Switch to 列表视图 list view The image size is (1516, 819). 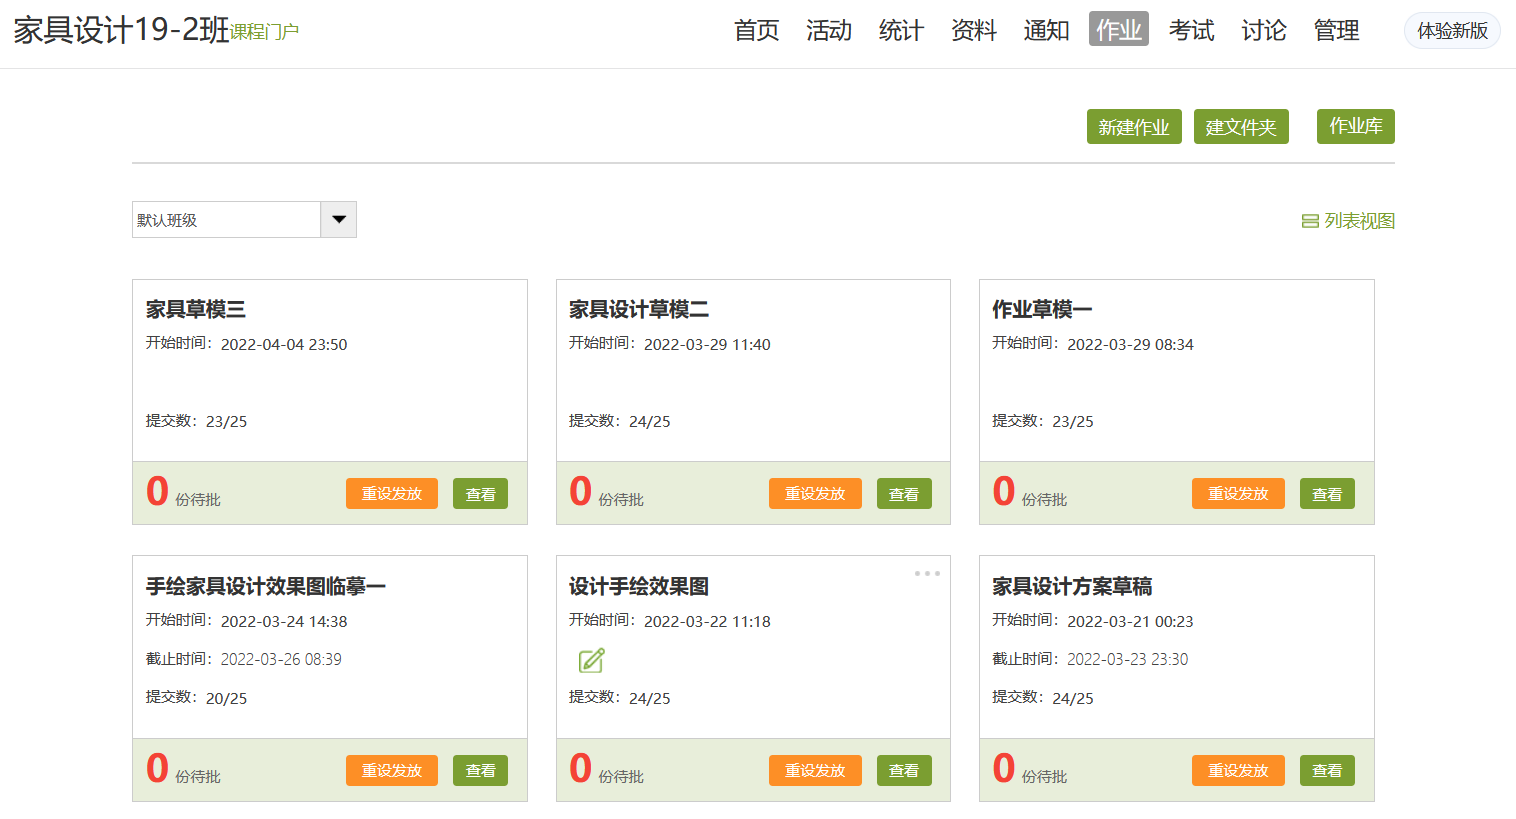point(1348,221)
